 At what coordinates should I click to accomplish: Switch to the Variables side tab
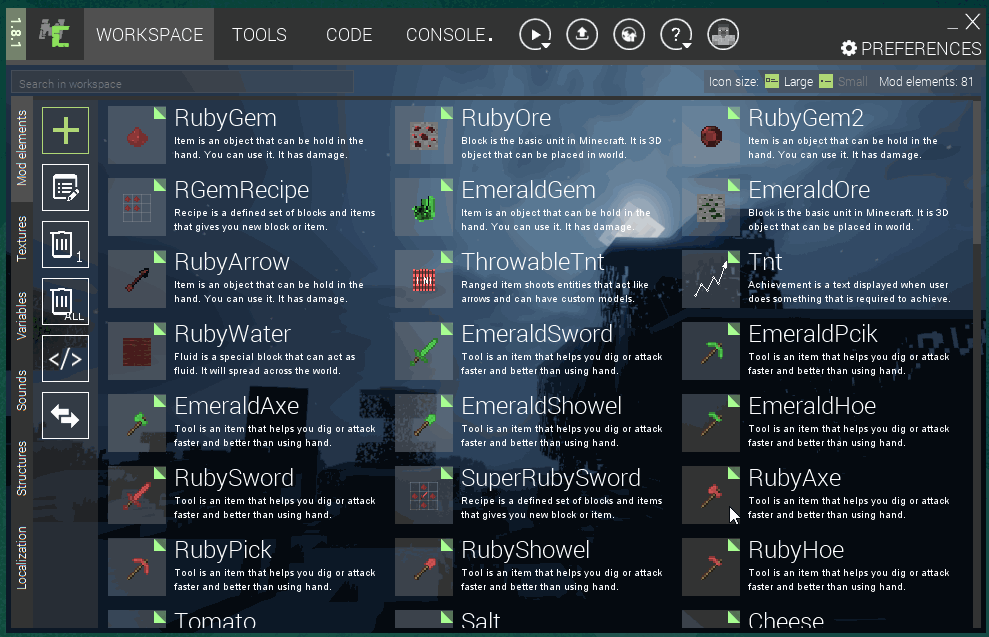(21, 316)
